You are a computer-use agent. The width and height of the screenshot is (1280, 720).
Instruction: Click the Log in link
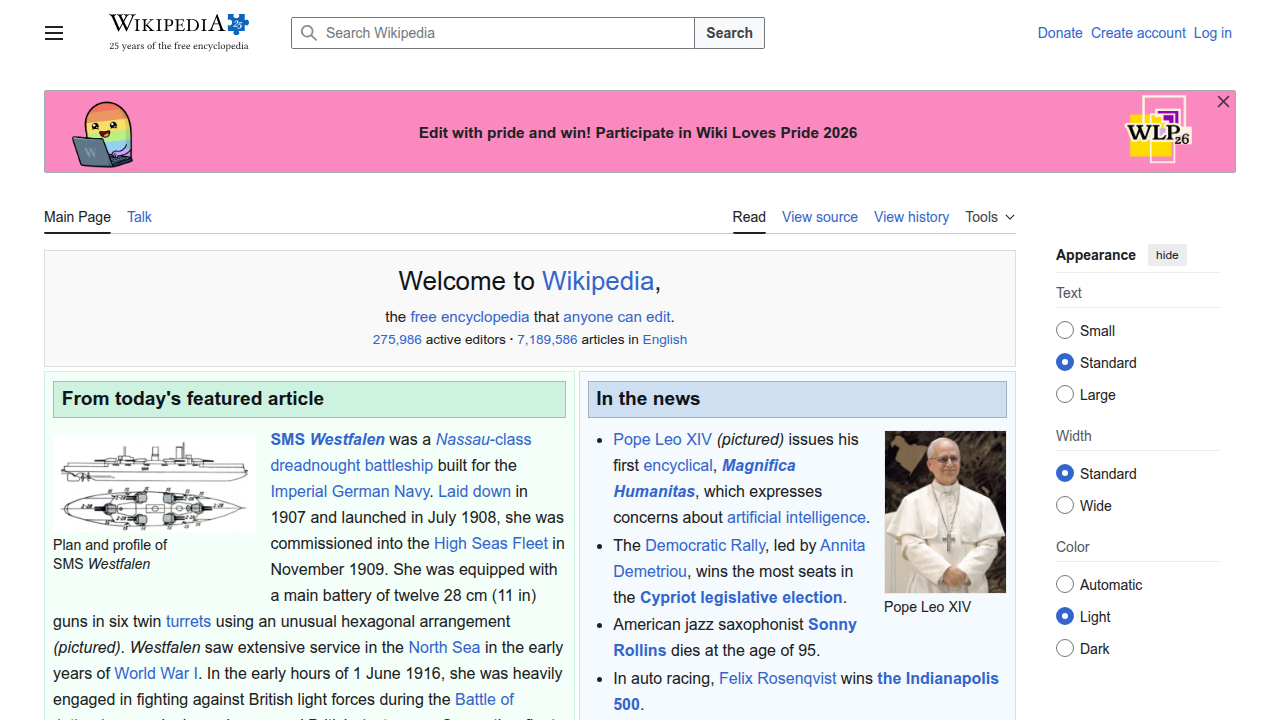coord(1212,33)
